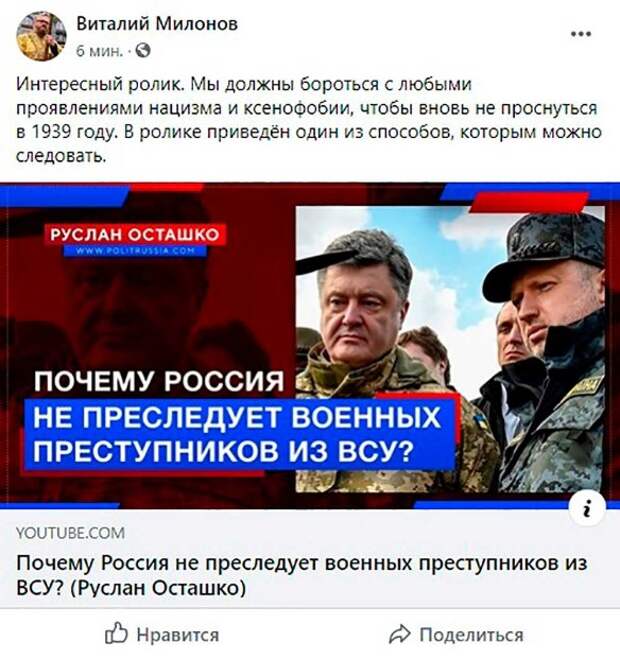Click the share arrow icon
The height and width of the screenshot is (659, 620).
(400, 634)
